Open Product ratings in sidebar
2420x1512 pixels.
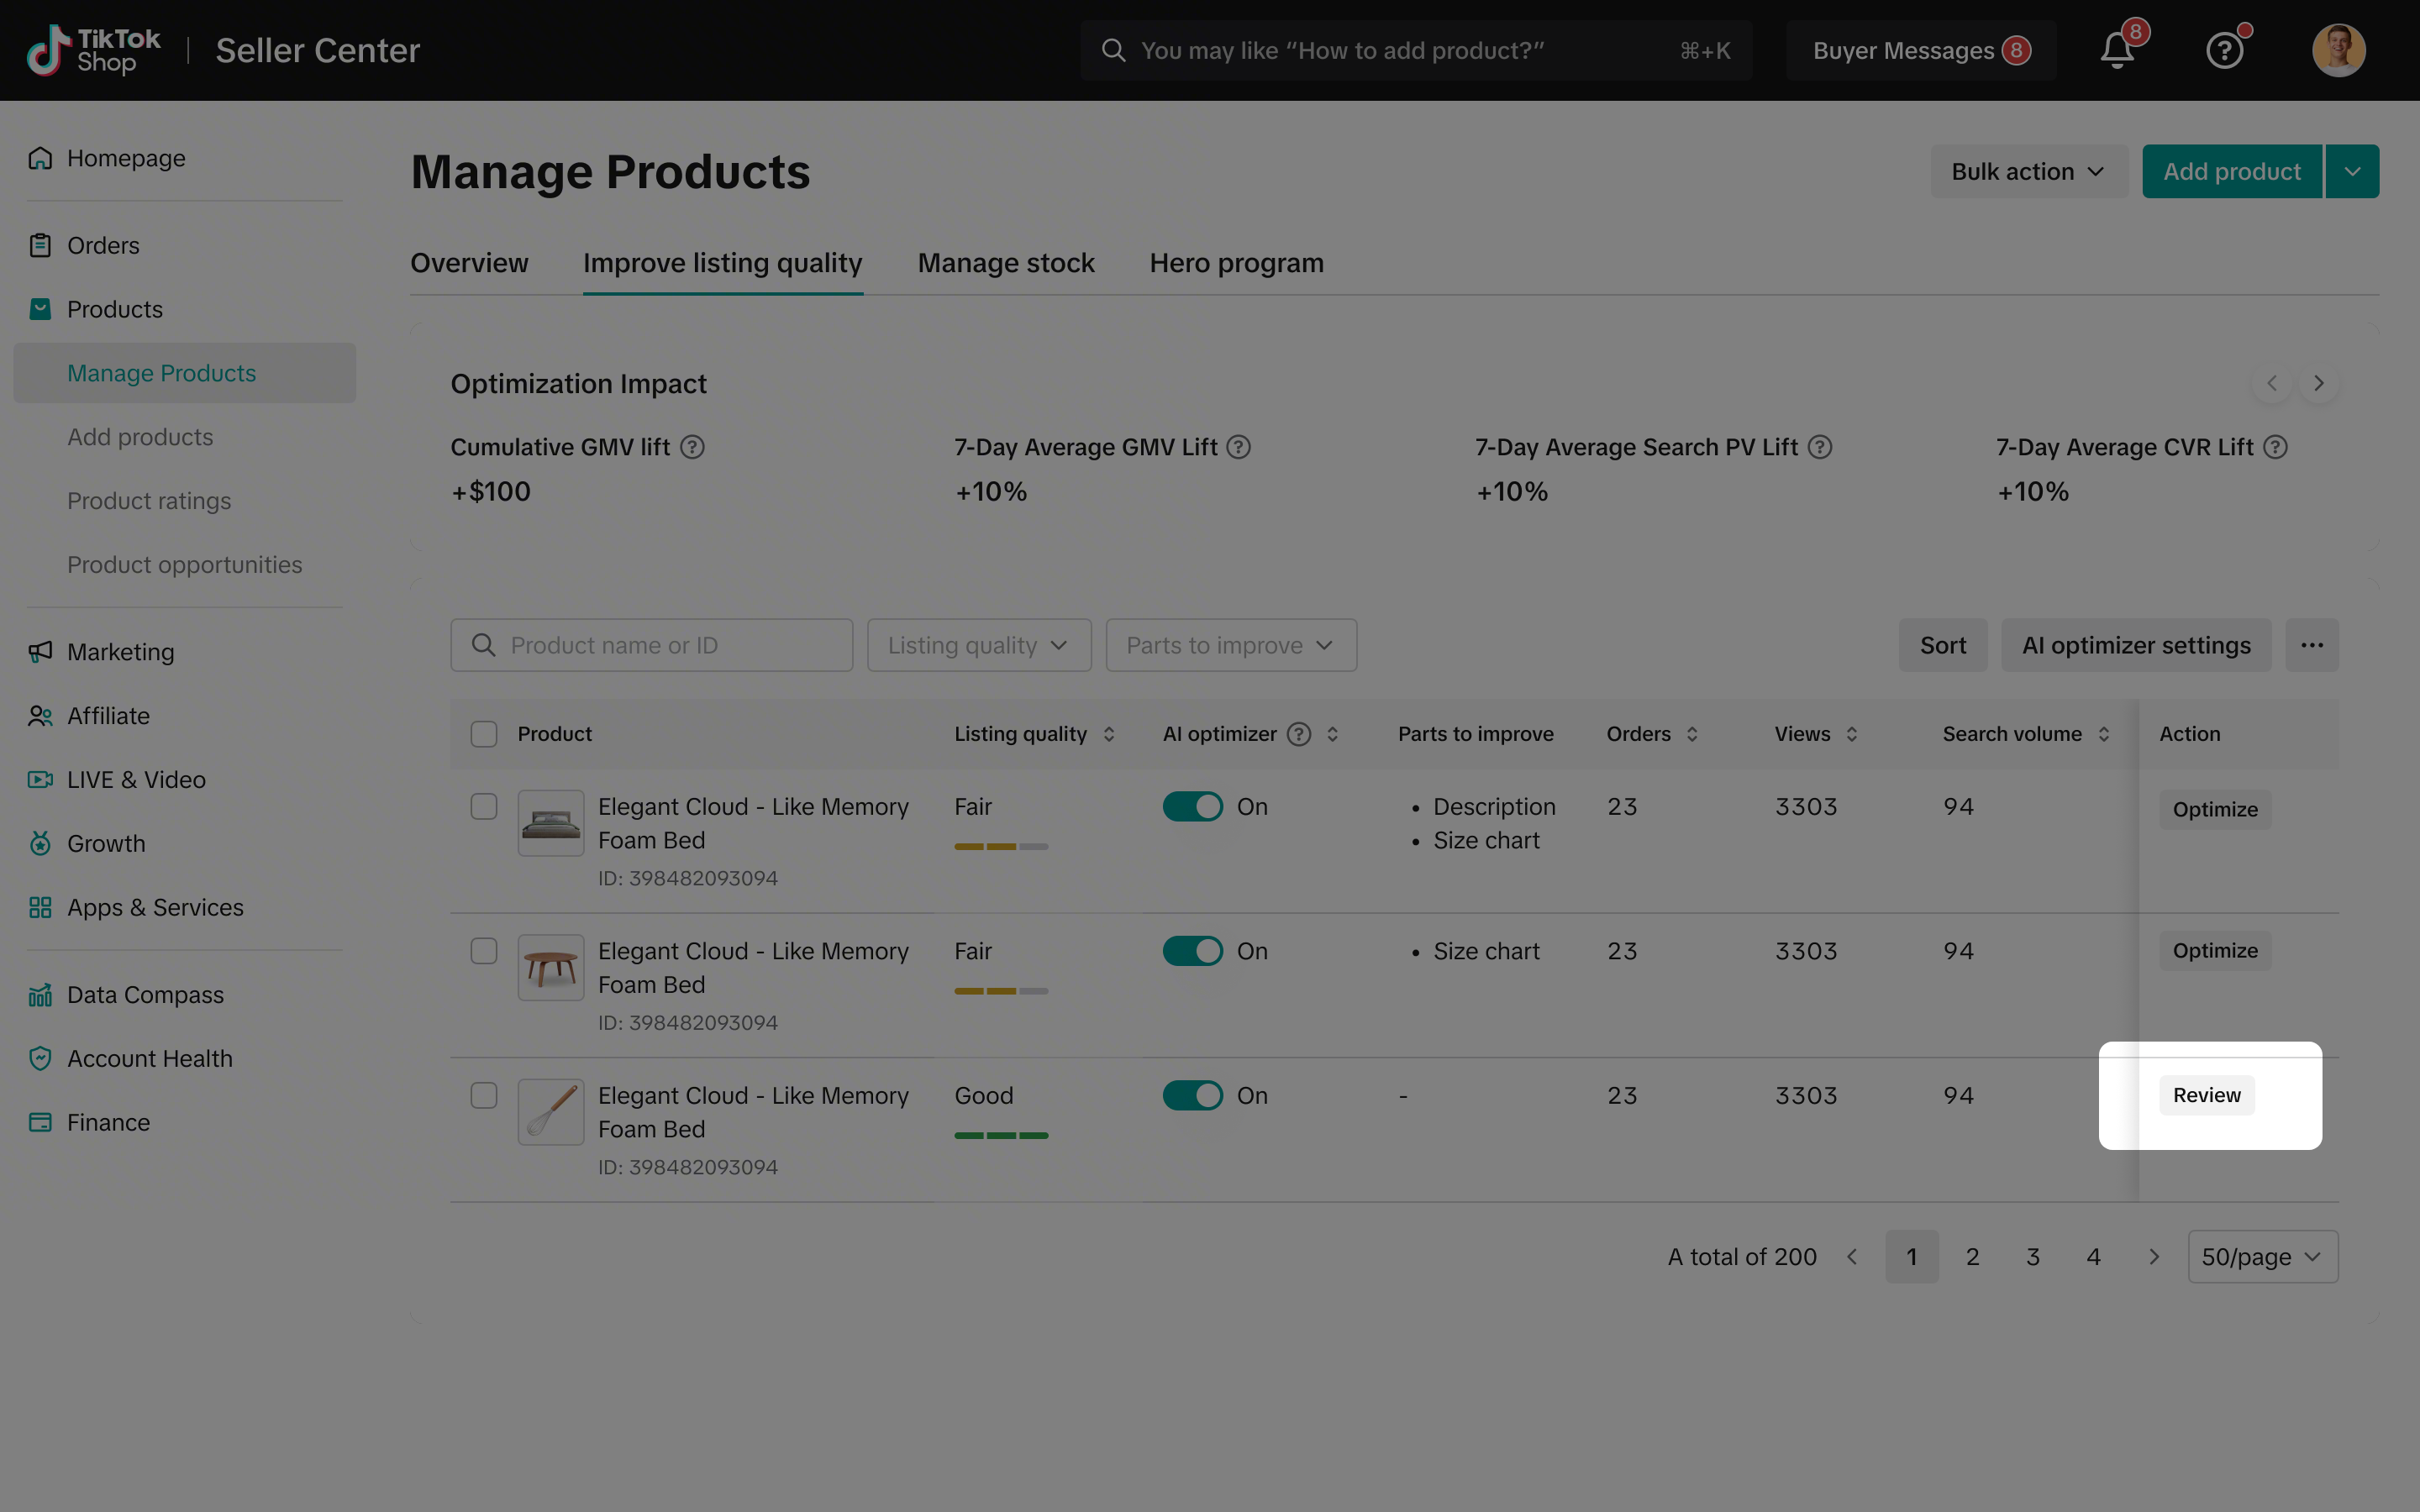point(149,501)
